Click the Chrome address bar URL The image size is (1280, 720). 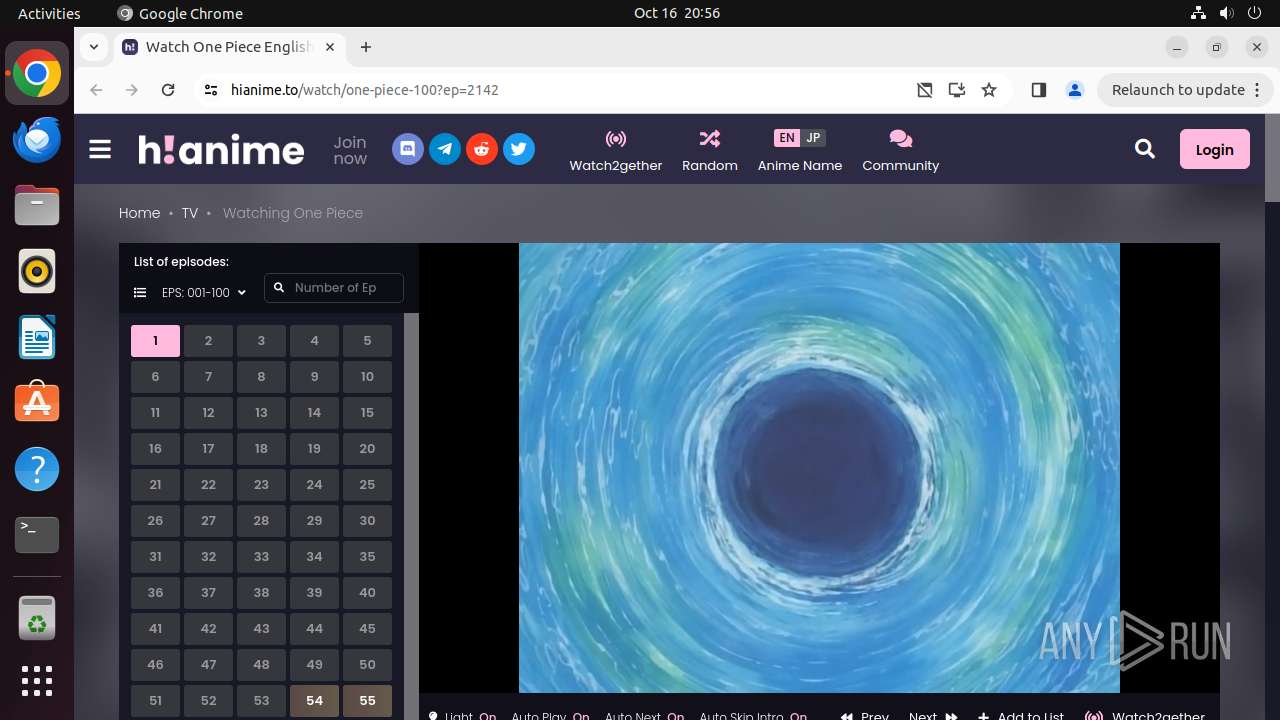point(365,90)
